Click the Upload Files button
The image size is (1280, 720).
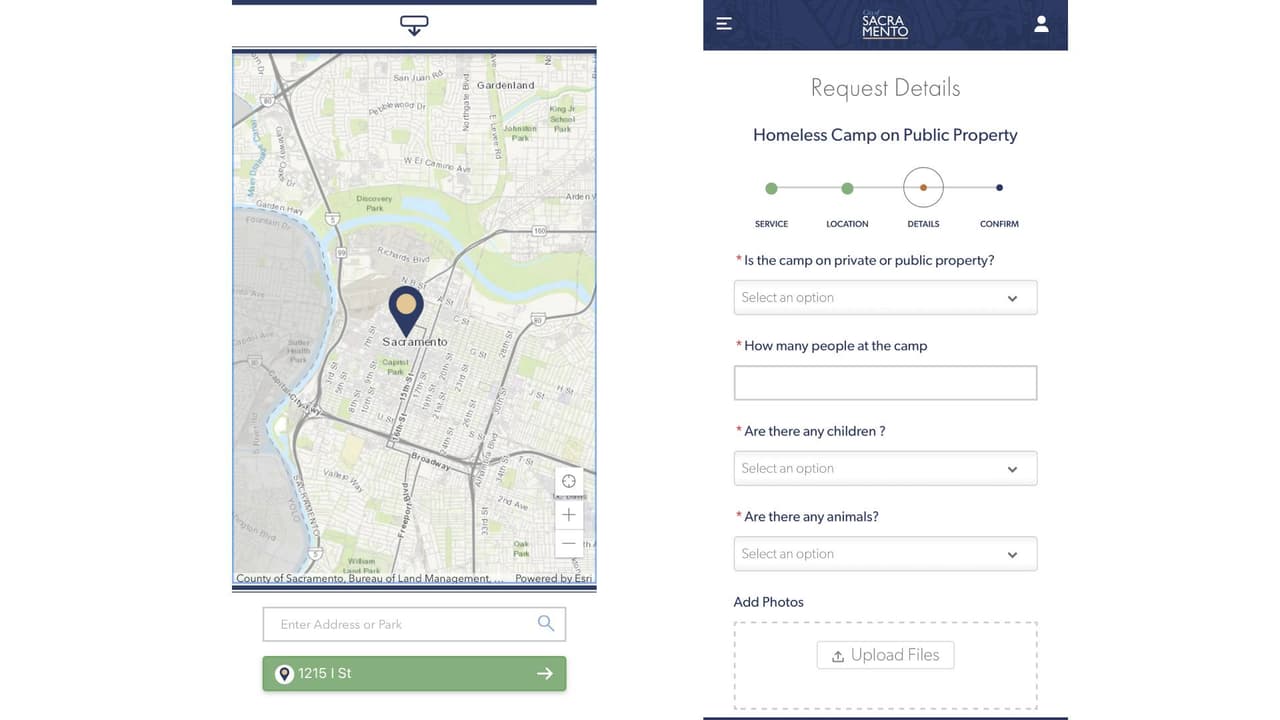[885, 654]
